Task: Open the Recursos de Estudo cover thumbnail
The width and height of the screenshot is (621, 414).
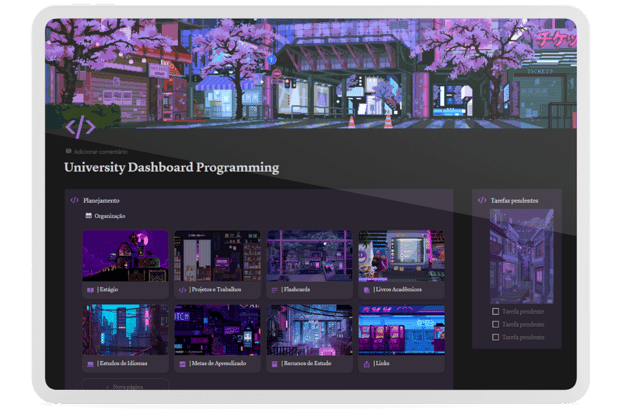Action: point(309,330)
